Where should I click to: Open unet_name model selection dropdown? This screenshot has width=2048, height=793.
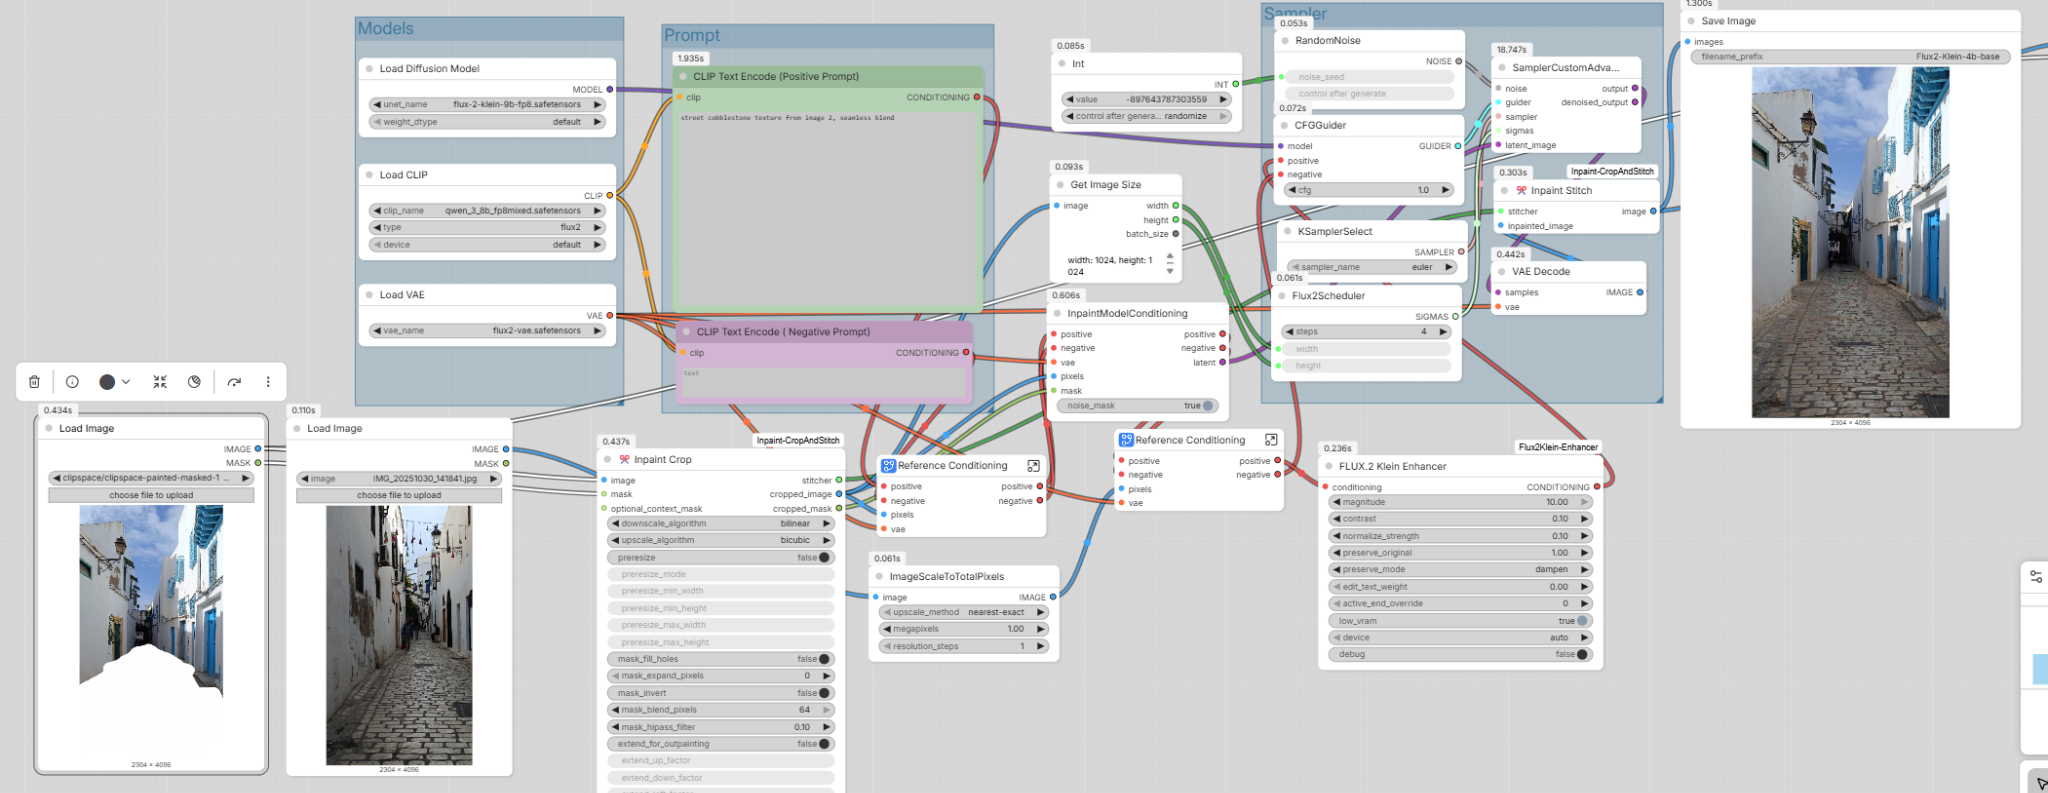point(488,104)
